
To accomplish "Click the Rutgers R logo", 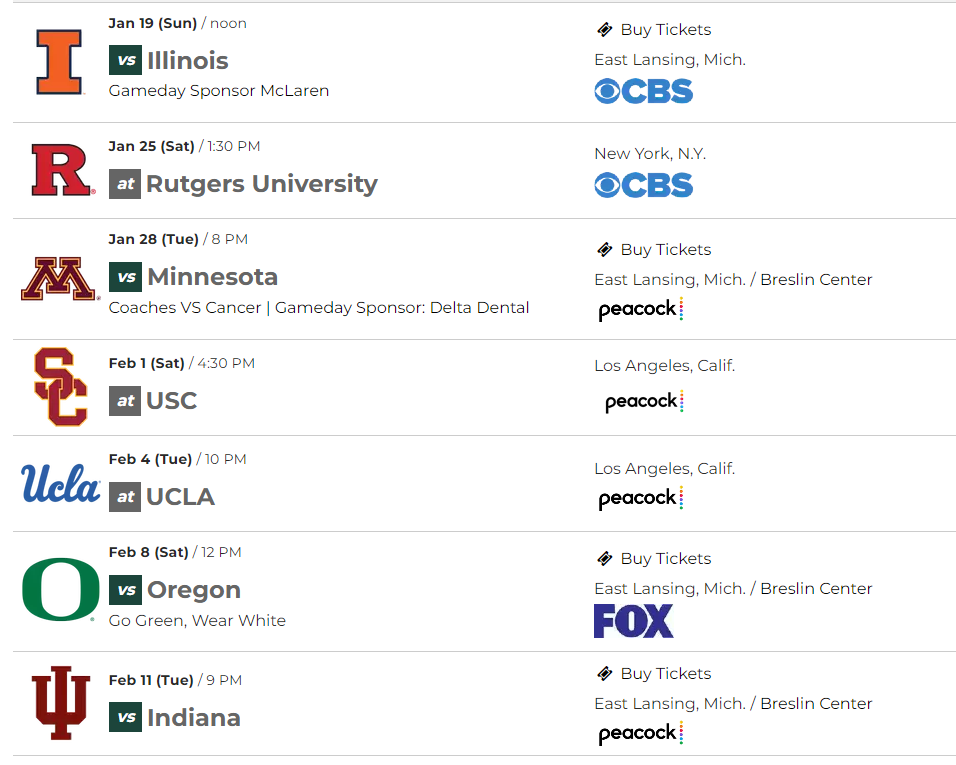I will [x=61, y=170].
